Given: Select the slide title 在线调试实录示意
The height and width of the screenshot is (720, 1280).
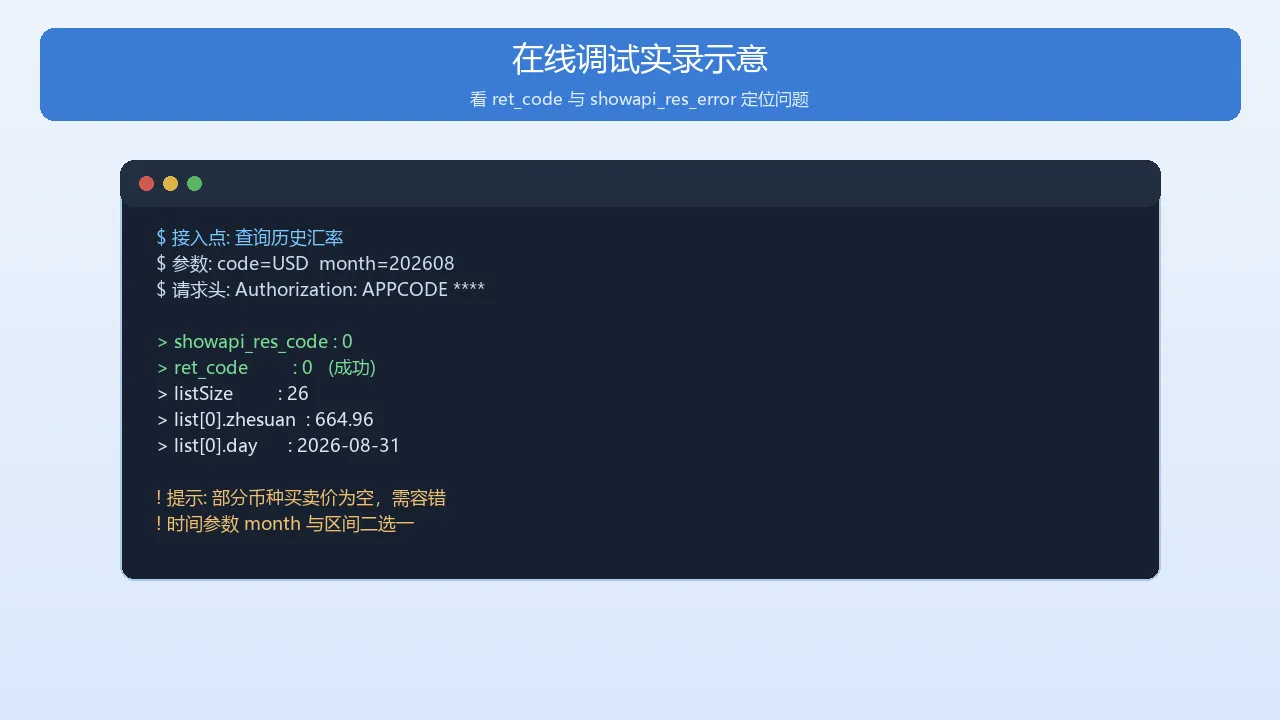Looking at the screenshot, I should point(640,59).
